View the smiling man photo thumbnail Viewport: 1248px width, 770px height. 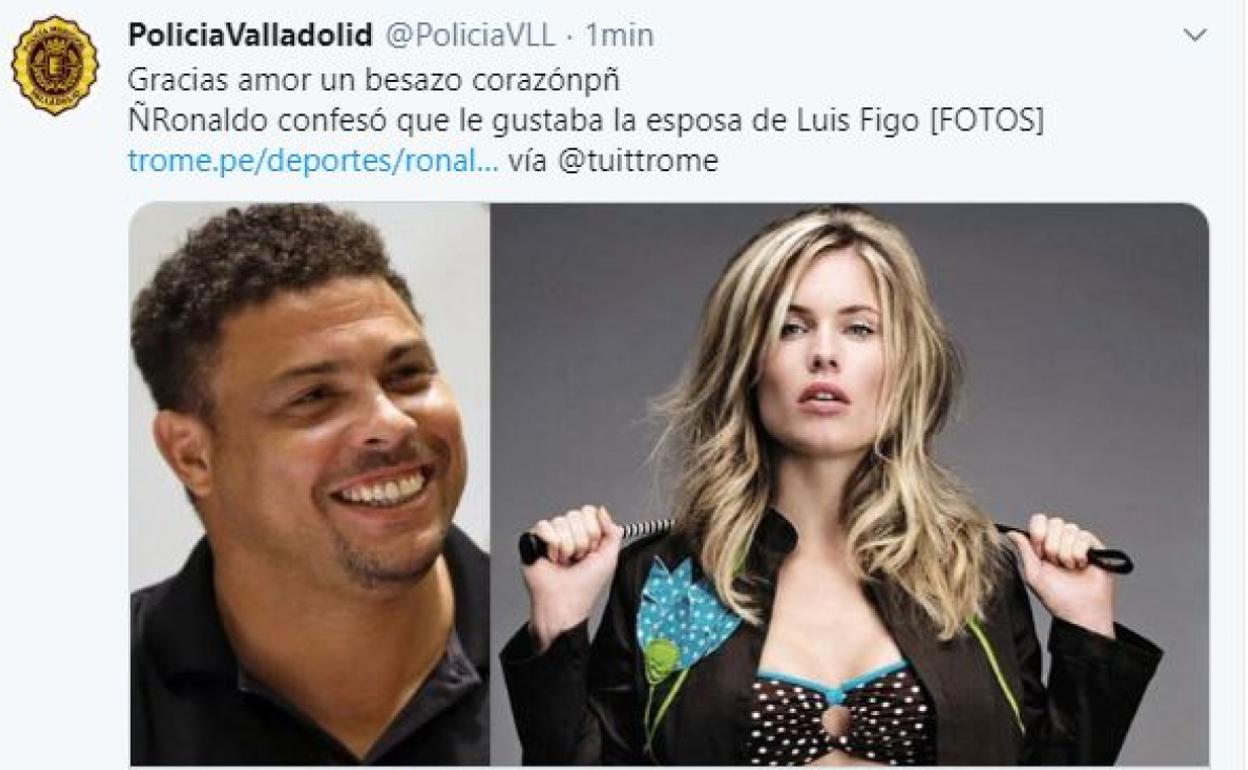[x=309, y=484]
